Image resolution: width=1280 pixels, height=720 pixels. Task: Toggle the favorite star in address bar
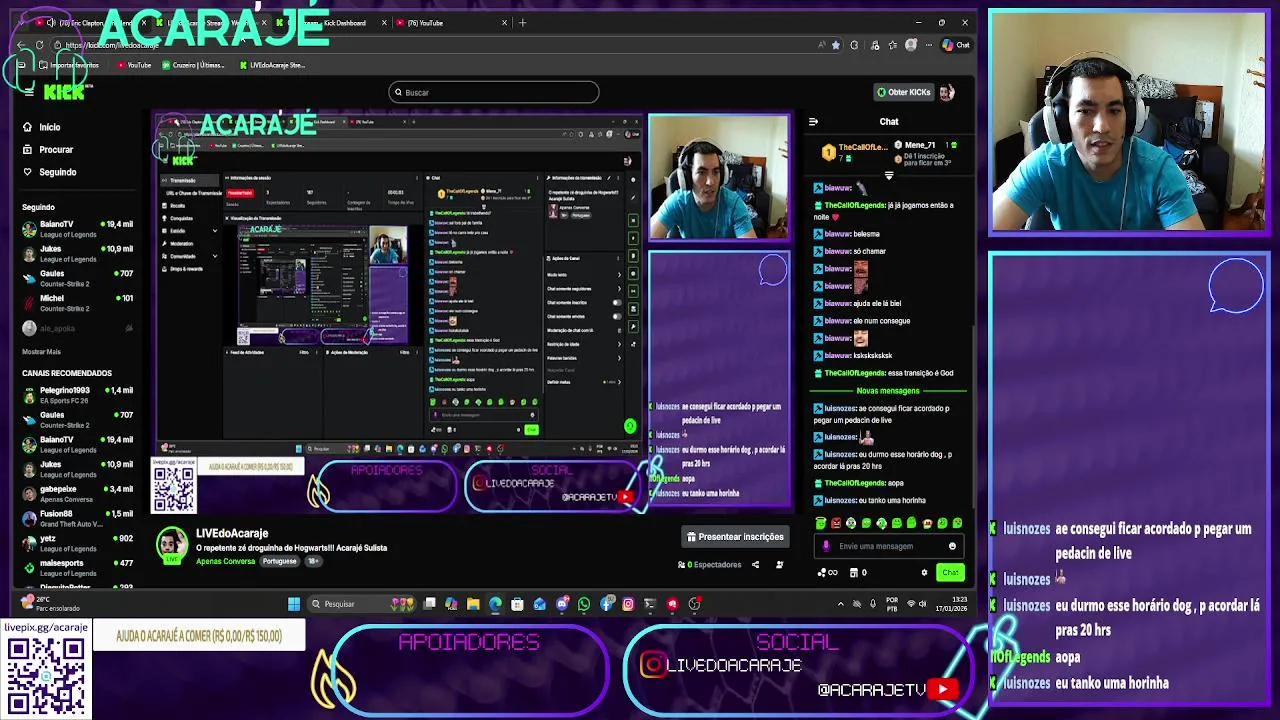[x=836, y=45]
